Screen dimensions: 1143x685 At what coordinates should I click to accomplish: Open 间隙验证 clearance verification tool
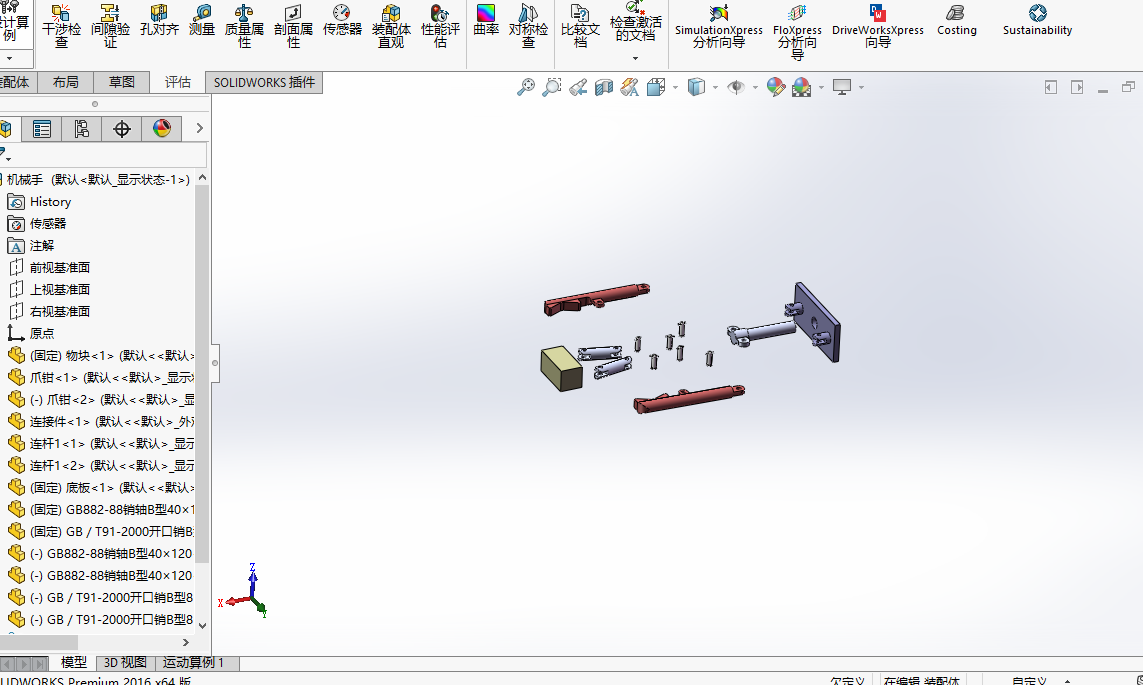(x=110, y=26)
